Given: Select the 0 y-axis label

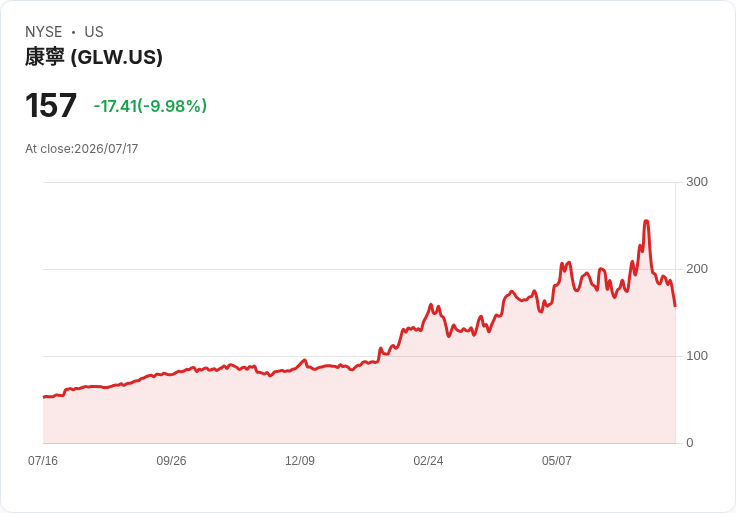Looking at the screenshot, I should click(690, 443).
